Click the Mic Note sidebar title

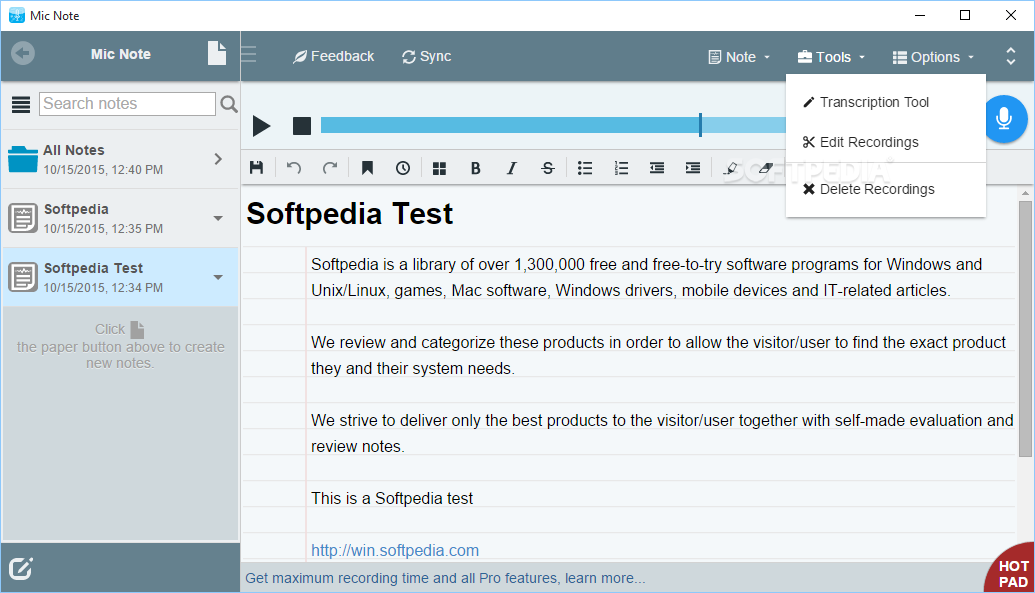[121, 54]
